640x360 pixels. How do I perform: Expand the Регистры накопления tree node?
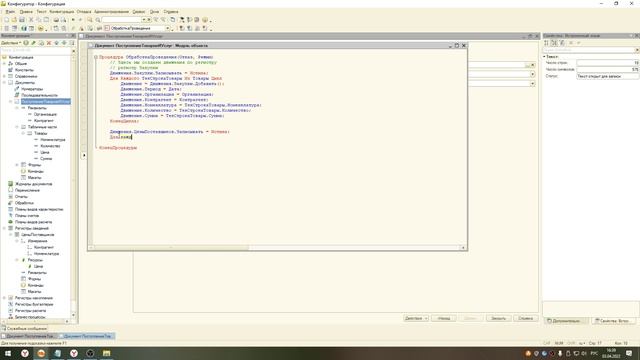coord(4,298)
